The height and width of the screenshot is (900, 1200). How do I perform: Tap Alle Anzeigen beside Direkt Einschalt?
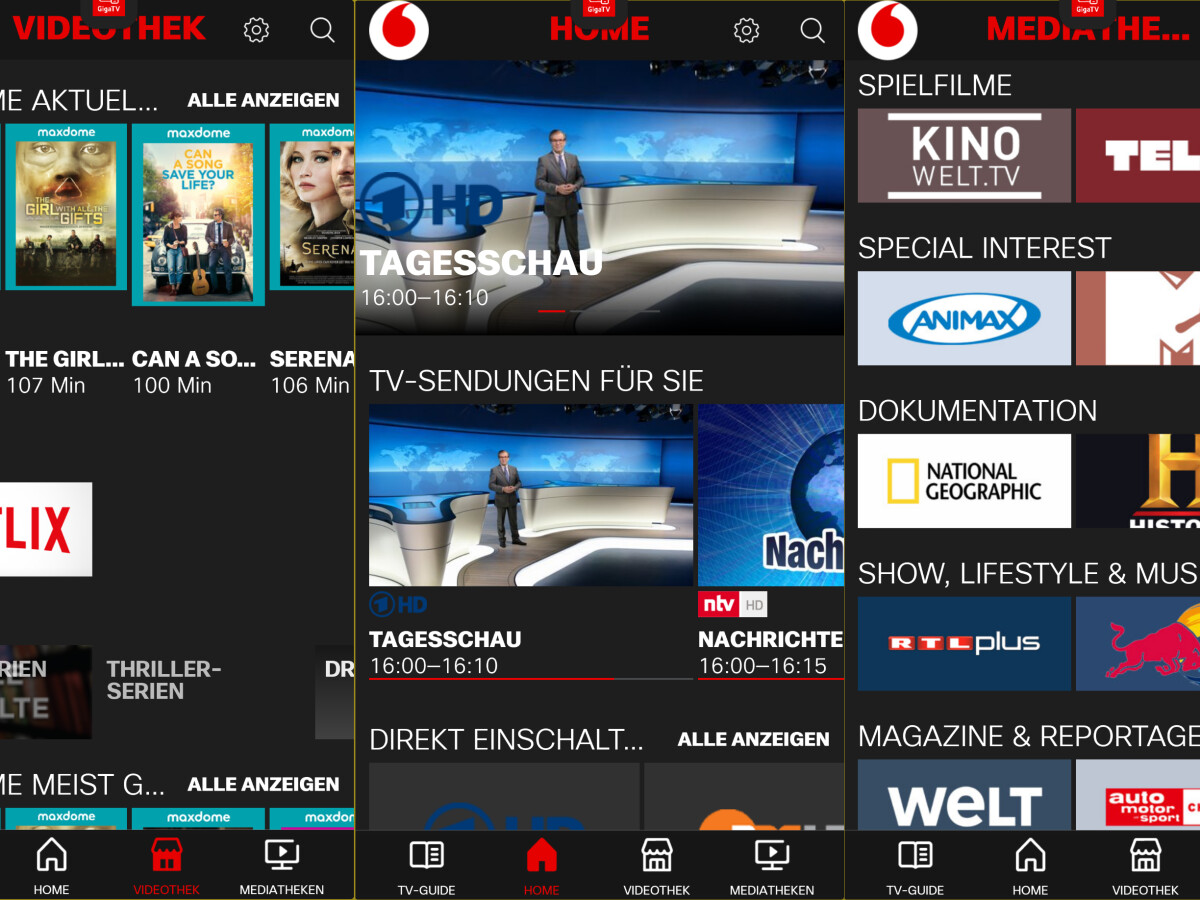coord(753,740)
